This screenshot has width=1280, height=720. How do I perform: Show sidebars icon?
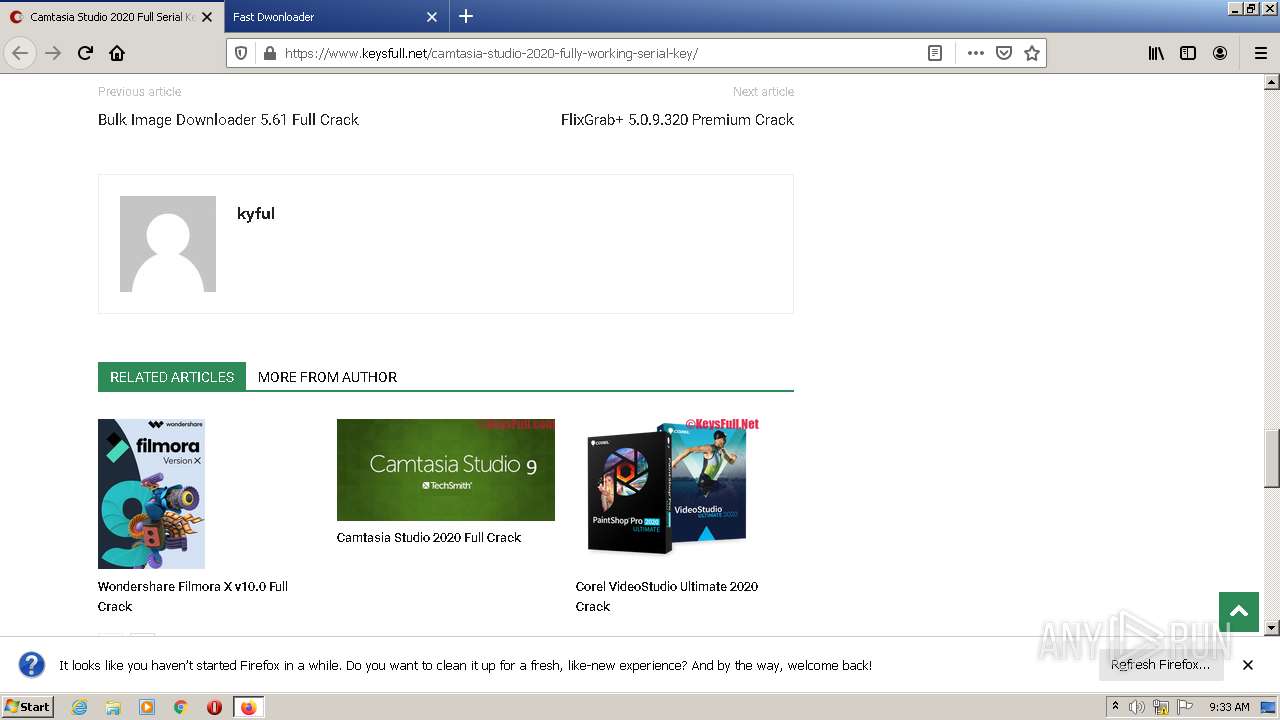click(x=1188, y=53)
